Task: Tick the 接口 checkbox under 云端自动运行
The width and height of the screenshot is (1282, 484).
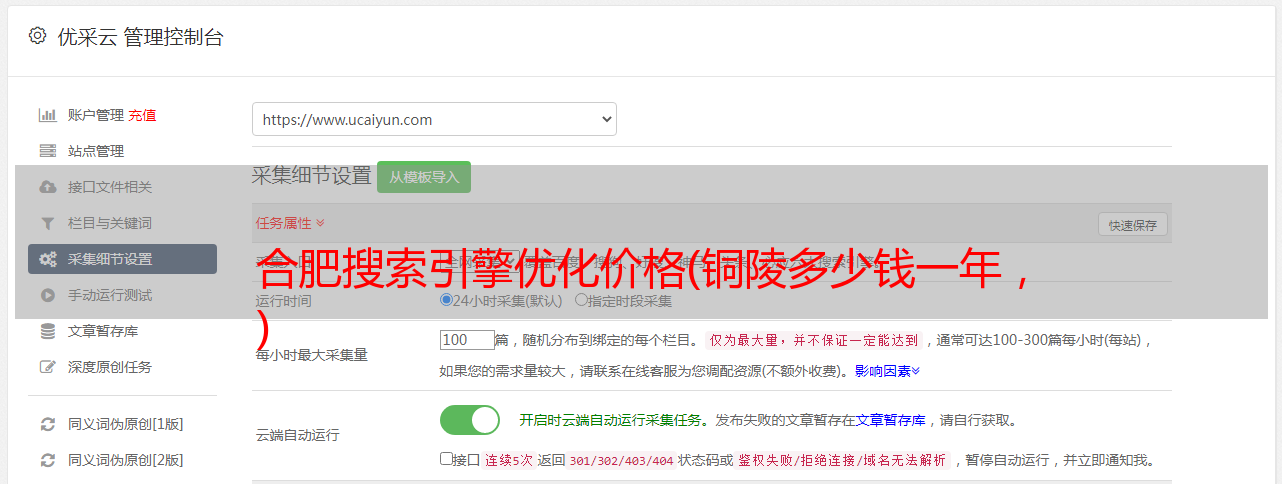Action: click(x=446, y=459)
